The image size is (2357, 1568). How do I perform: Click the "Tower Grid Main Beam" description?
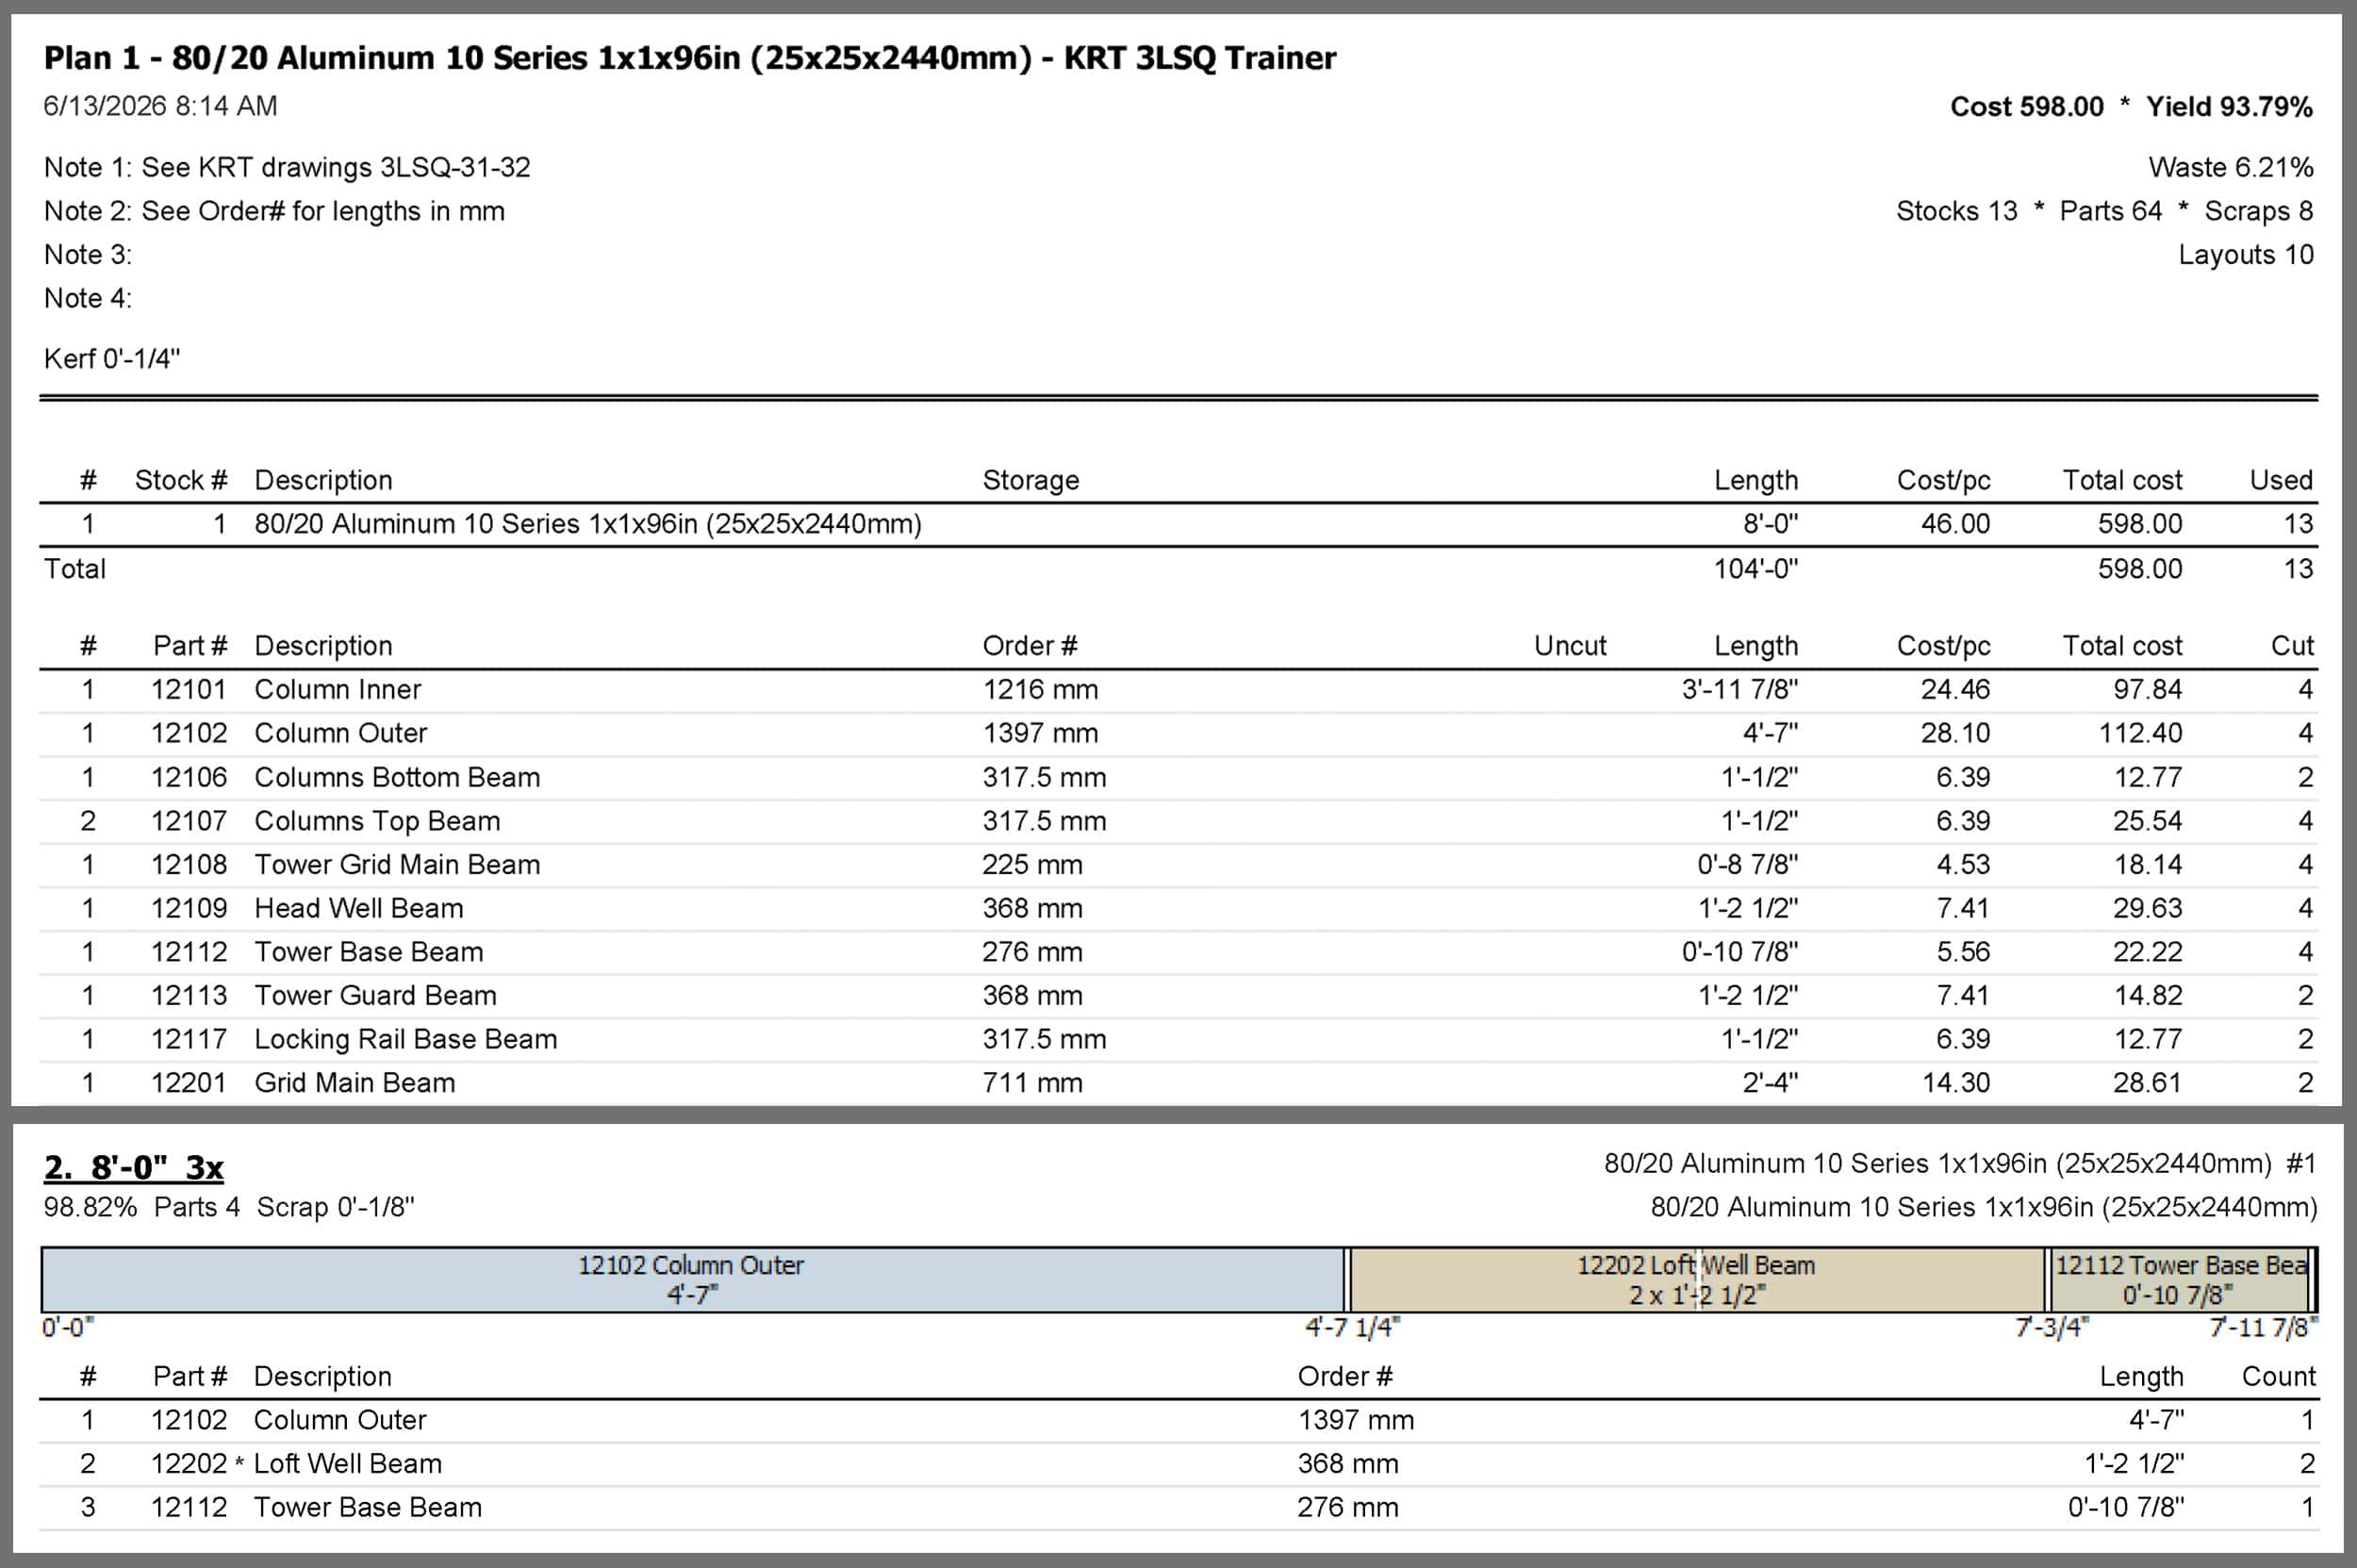397,865
